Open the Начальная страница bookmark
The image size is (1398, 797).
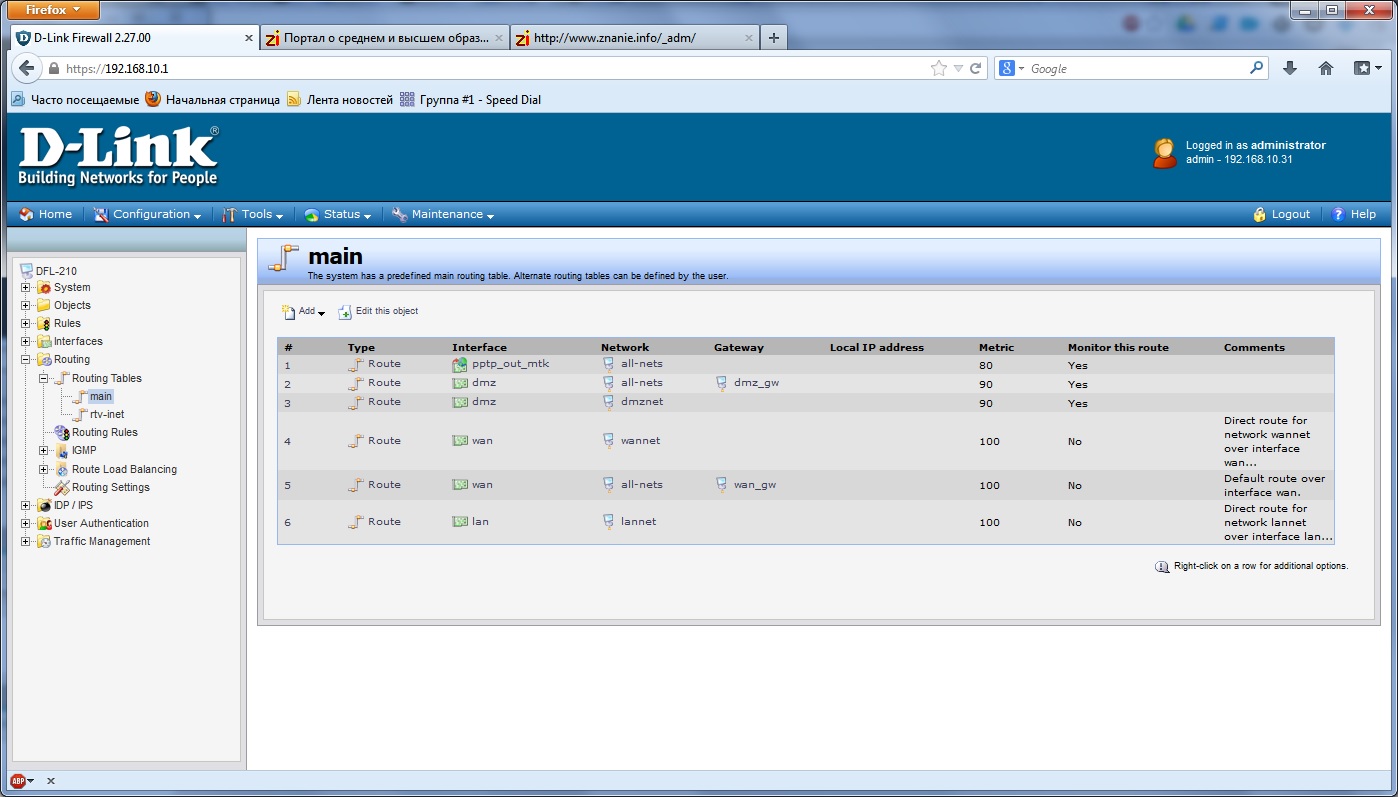pyautogui.click(x=213, y=100)
